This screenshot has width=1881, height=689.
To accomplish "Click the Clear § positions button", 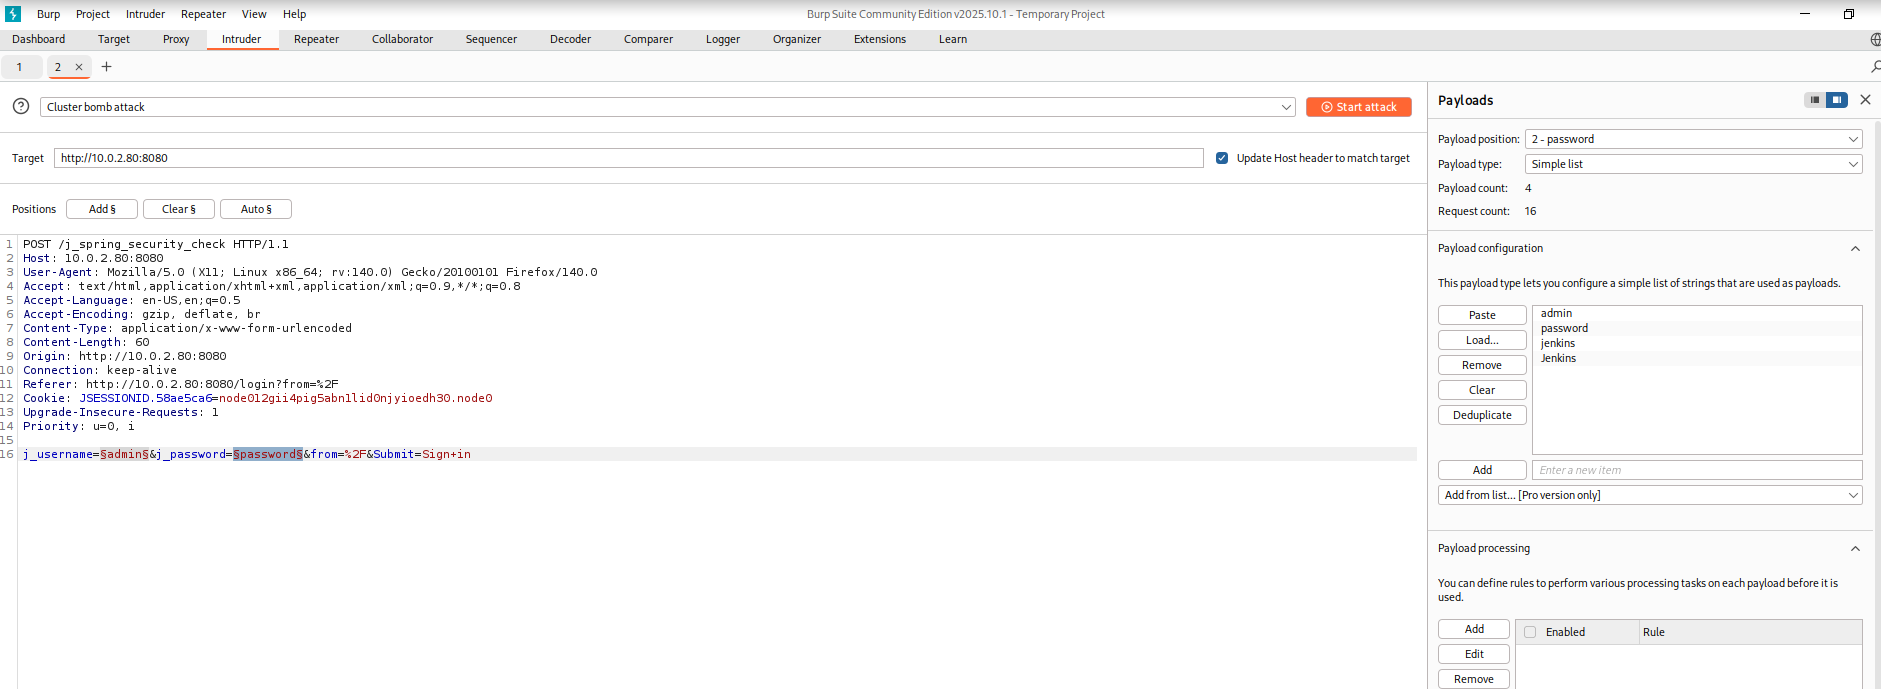I will [179, 209].
